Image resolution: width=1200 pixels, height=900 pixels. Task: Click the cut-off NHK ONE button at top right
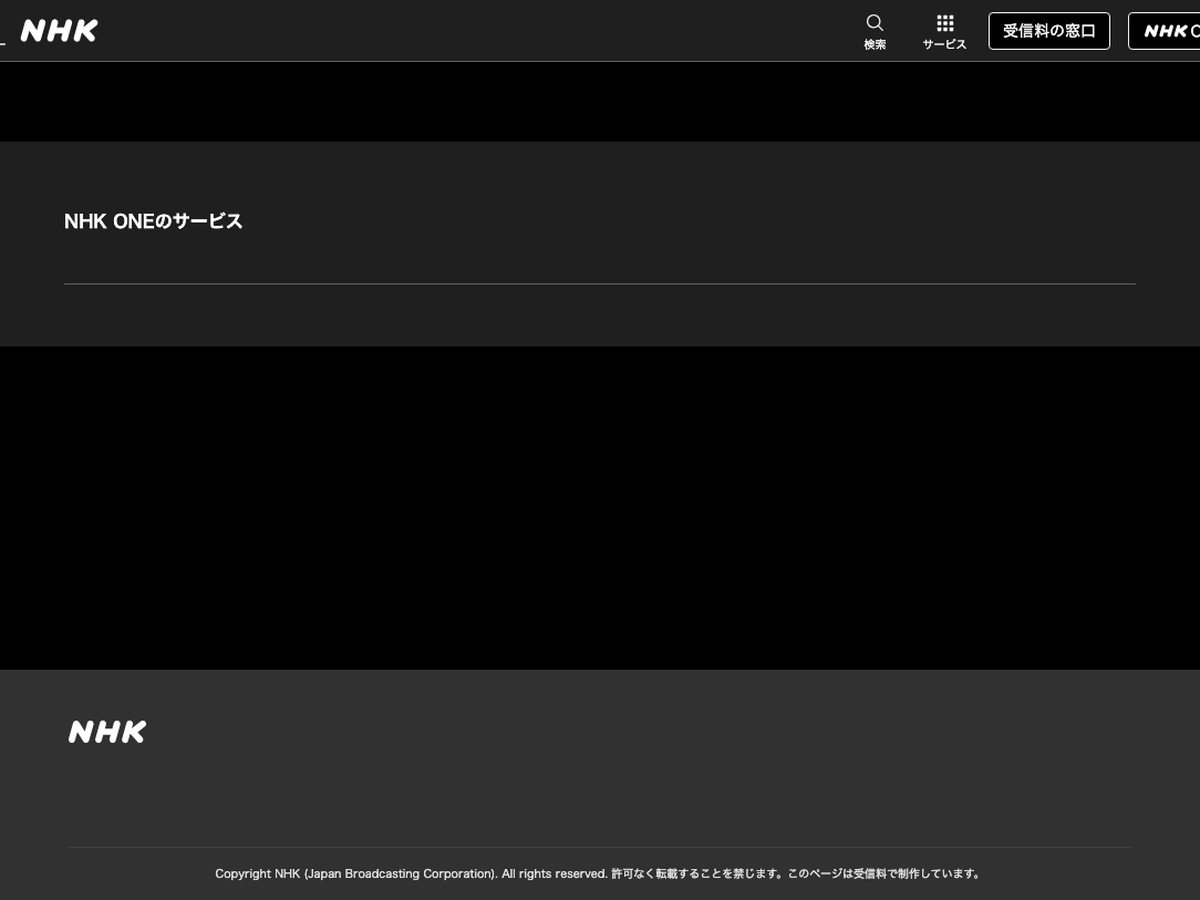pyautogui.click(x=1166, y=31)
